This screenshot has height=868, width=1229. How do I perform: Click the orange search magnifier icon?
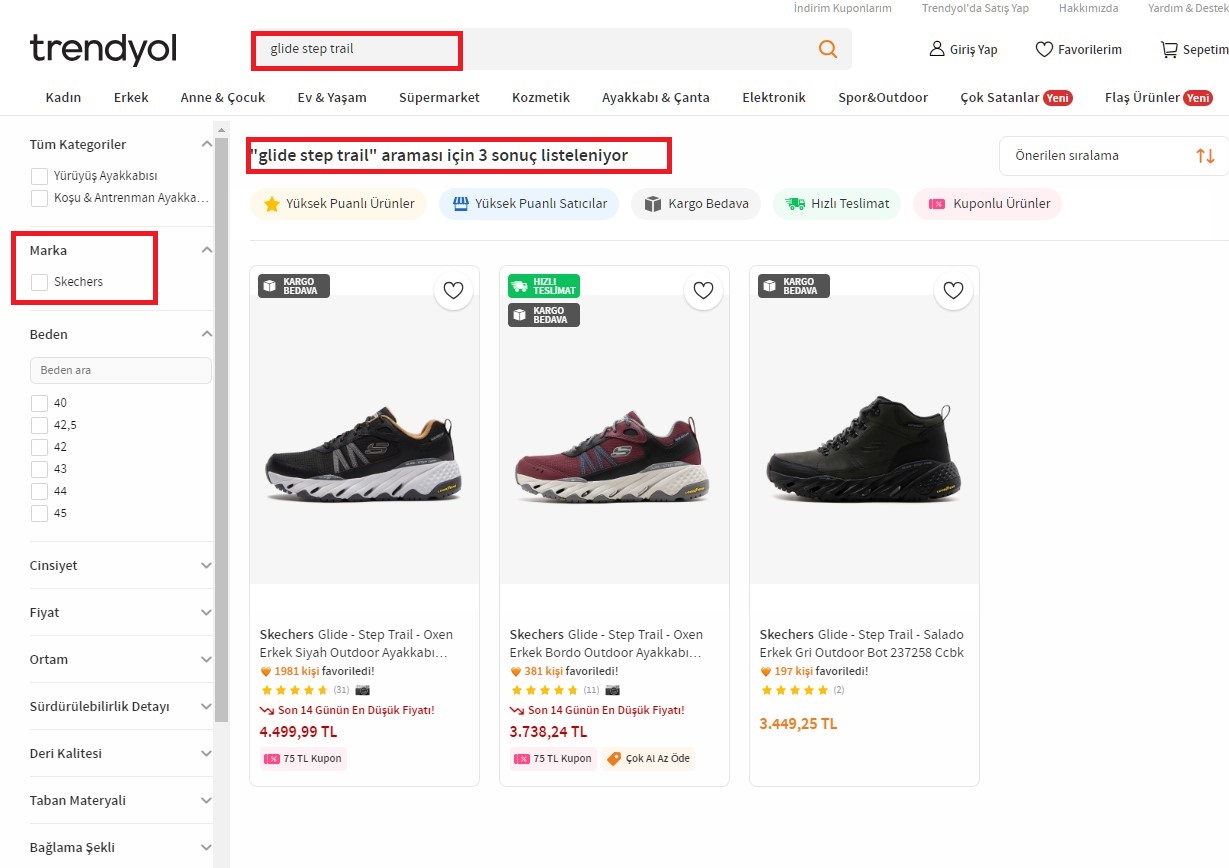click(827, 49)
